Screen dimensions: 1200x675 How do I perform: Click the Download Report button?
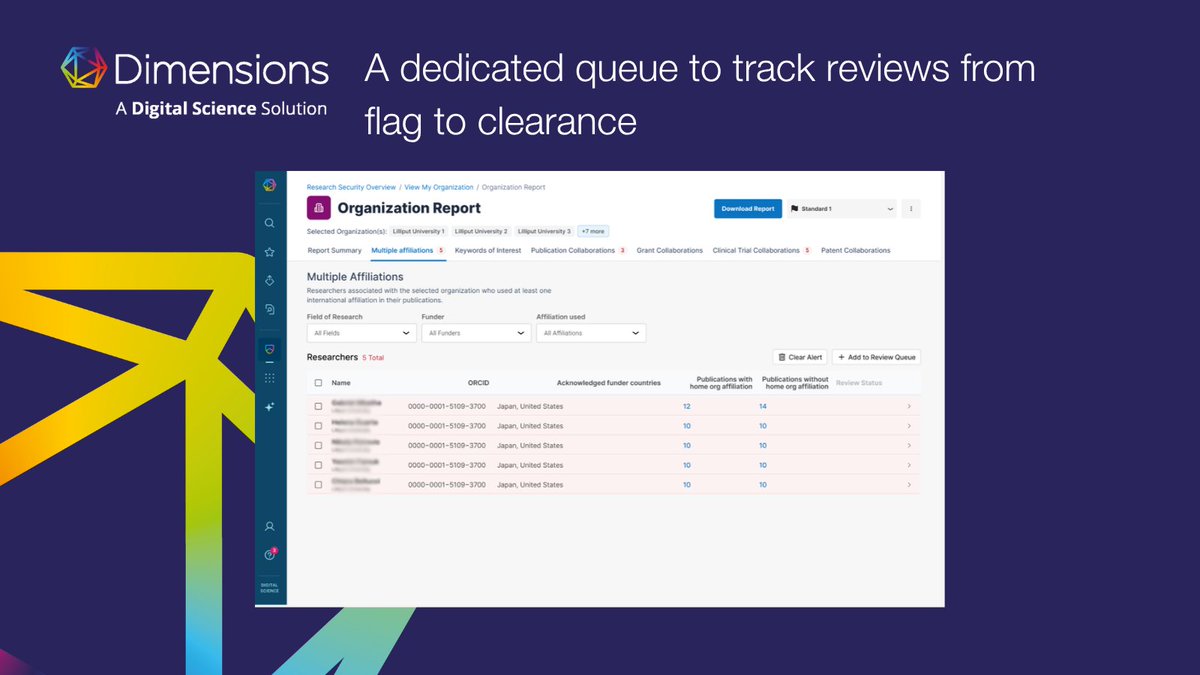748,209
